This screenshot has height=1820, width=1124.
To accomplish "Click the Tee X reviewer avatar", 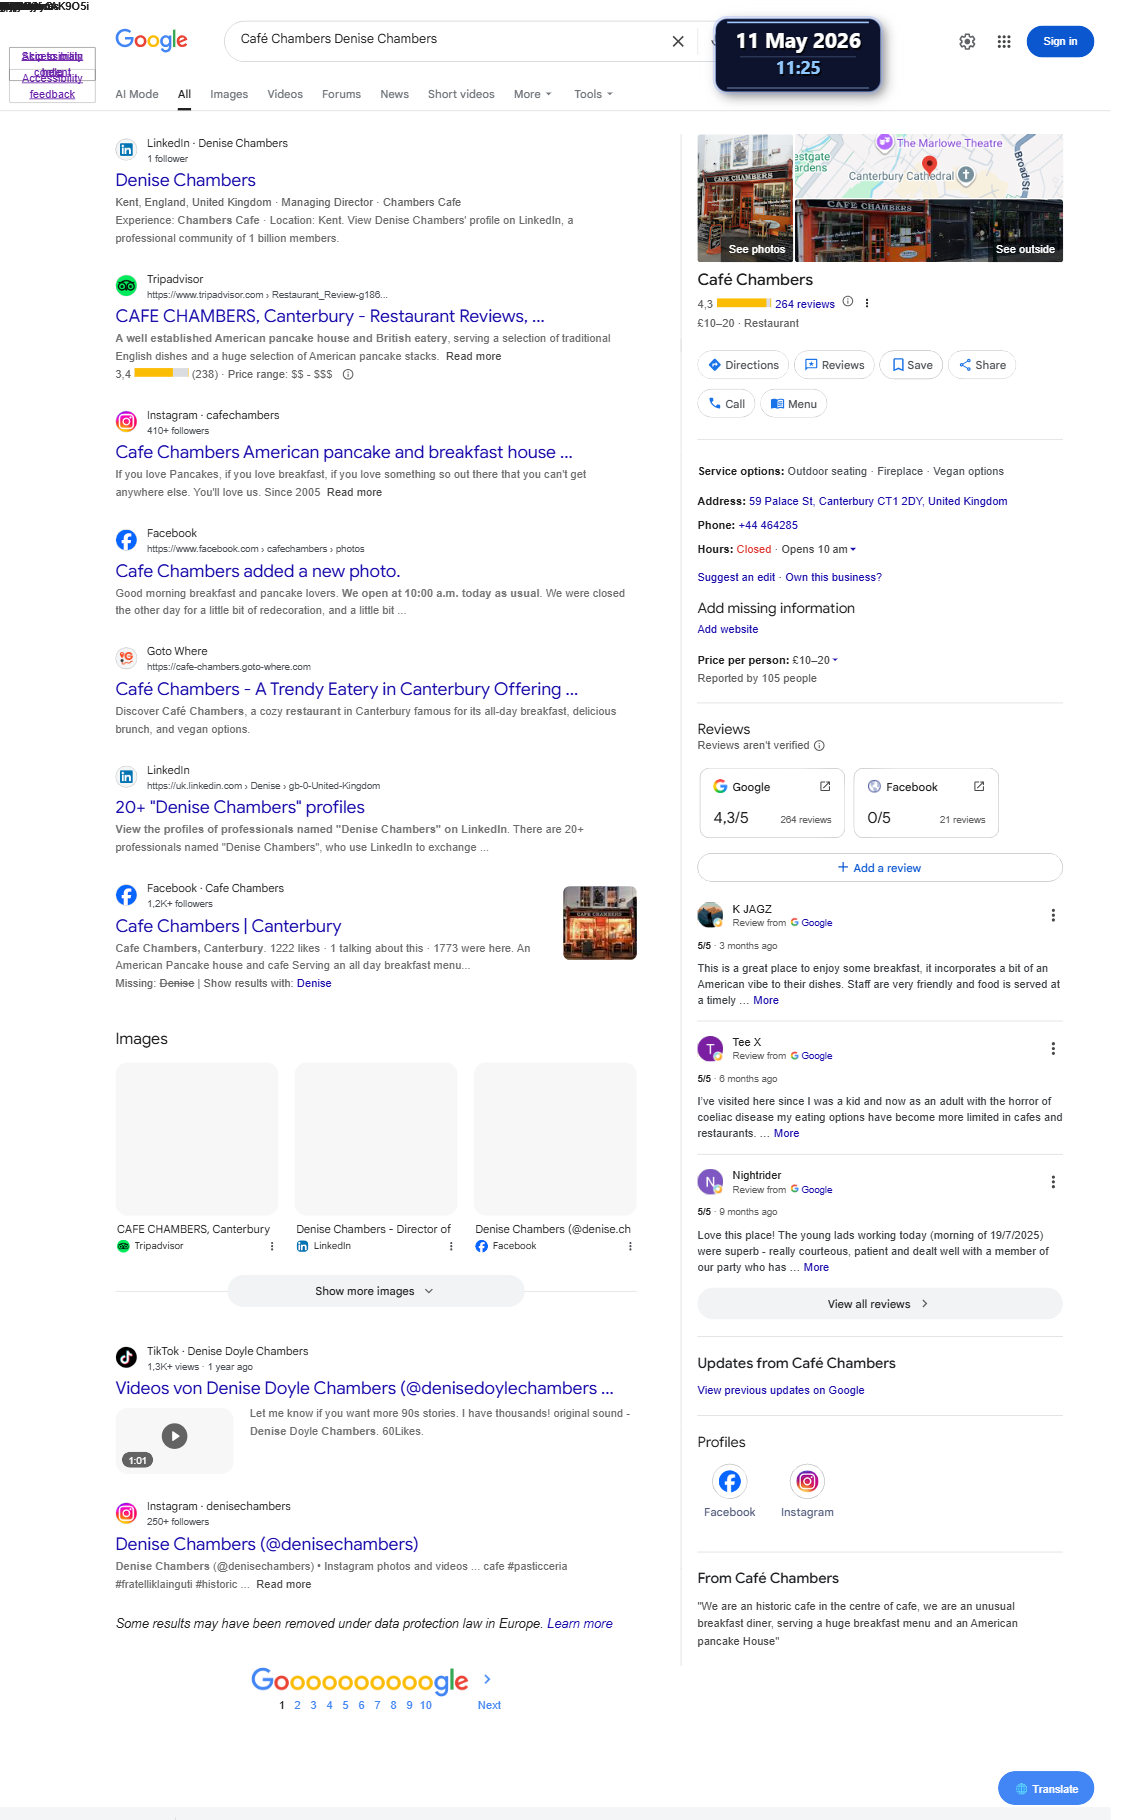I will [x=710, y=1048].
